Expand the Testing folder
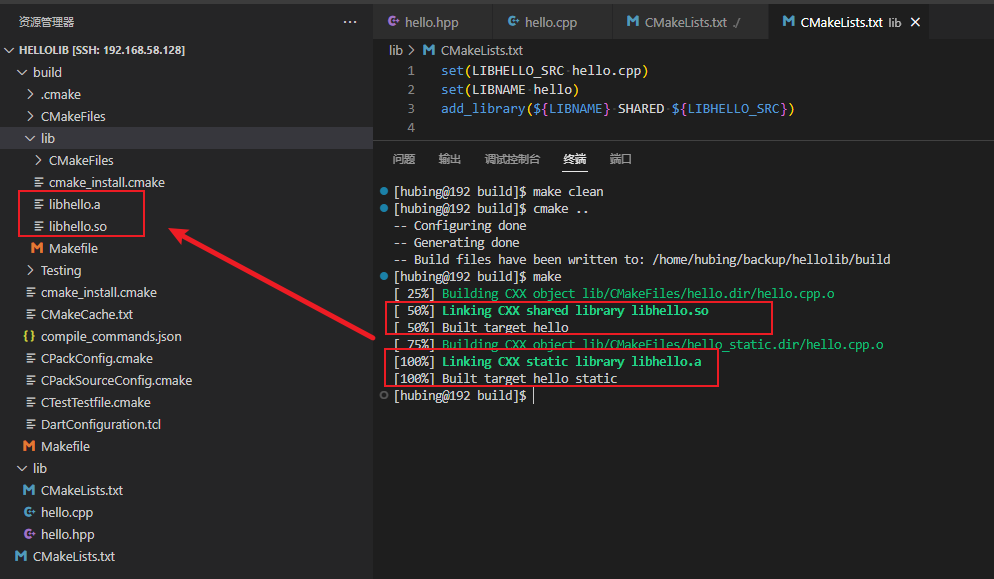Viewport: 994px width, 579px height. [30, 270]
